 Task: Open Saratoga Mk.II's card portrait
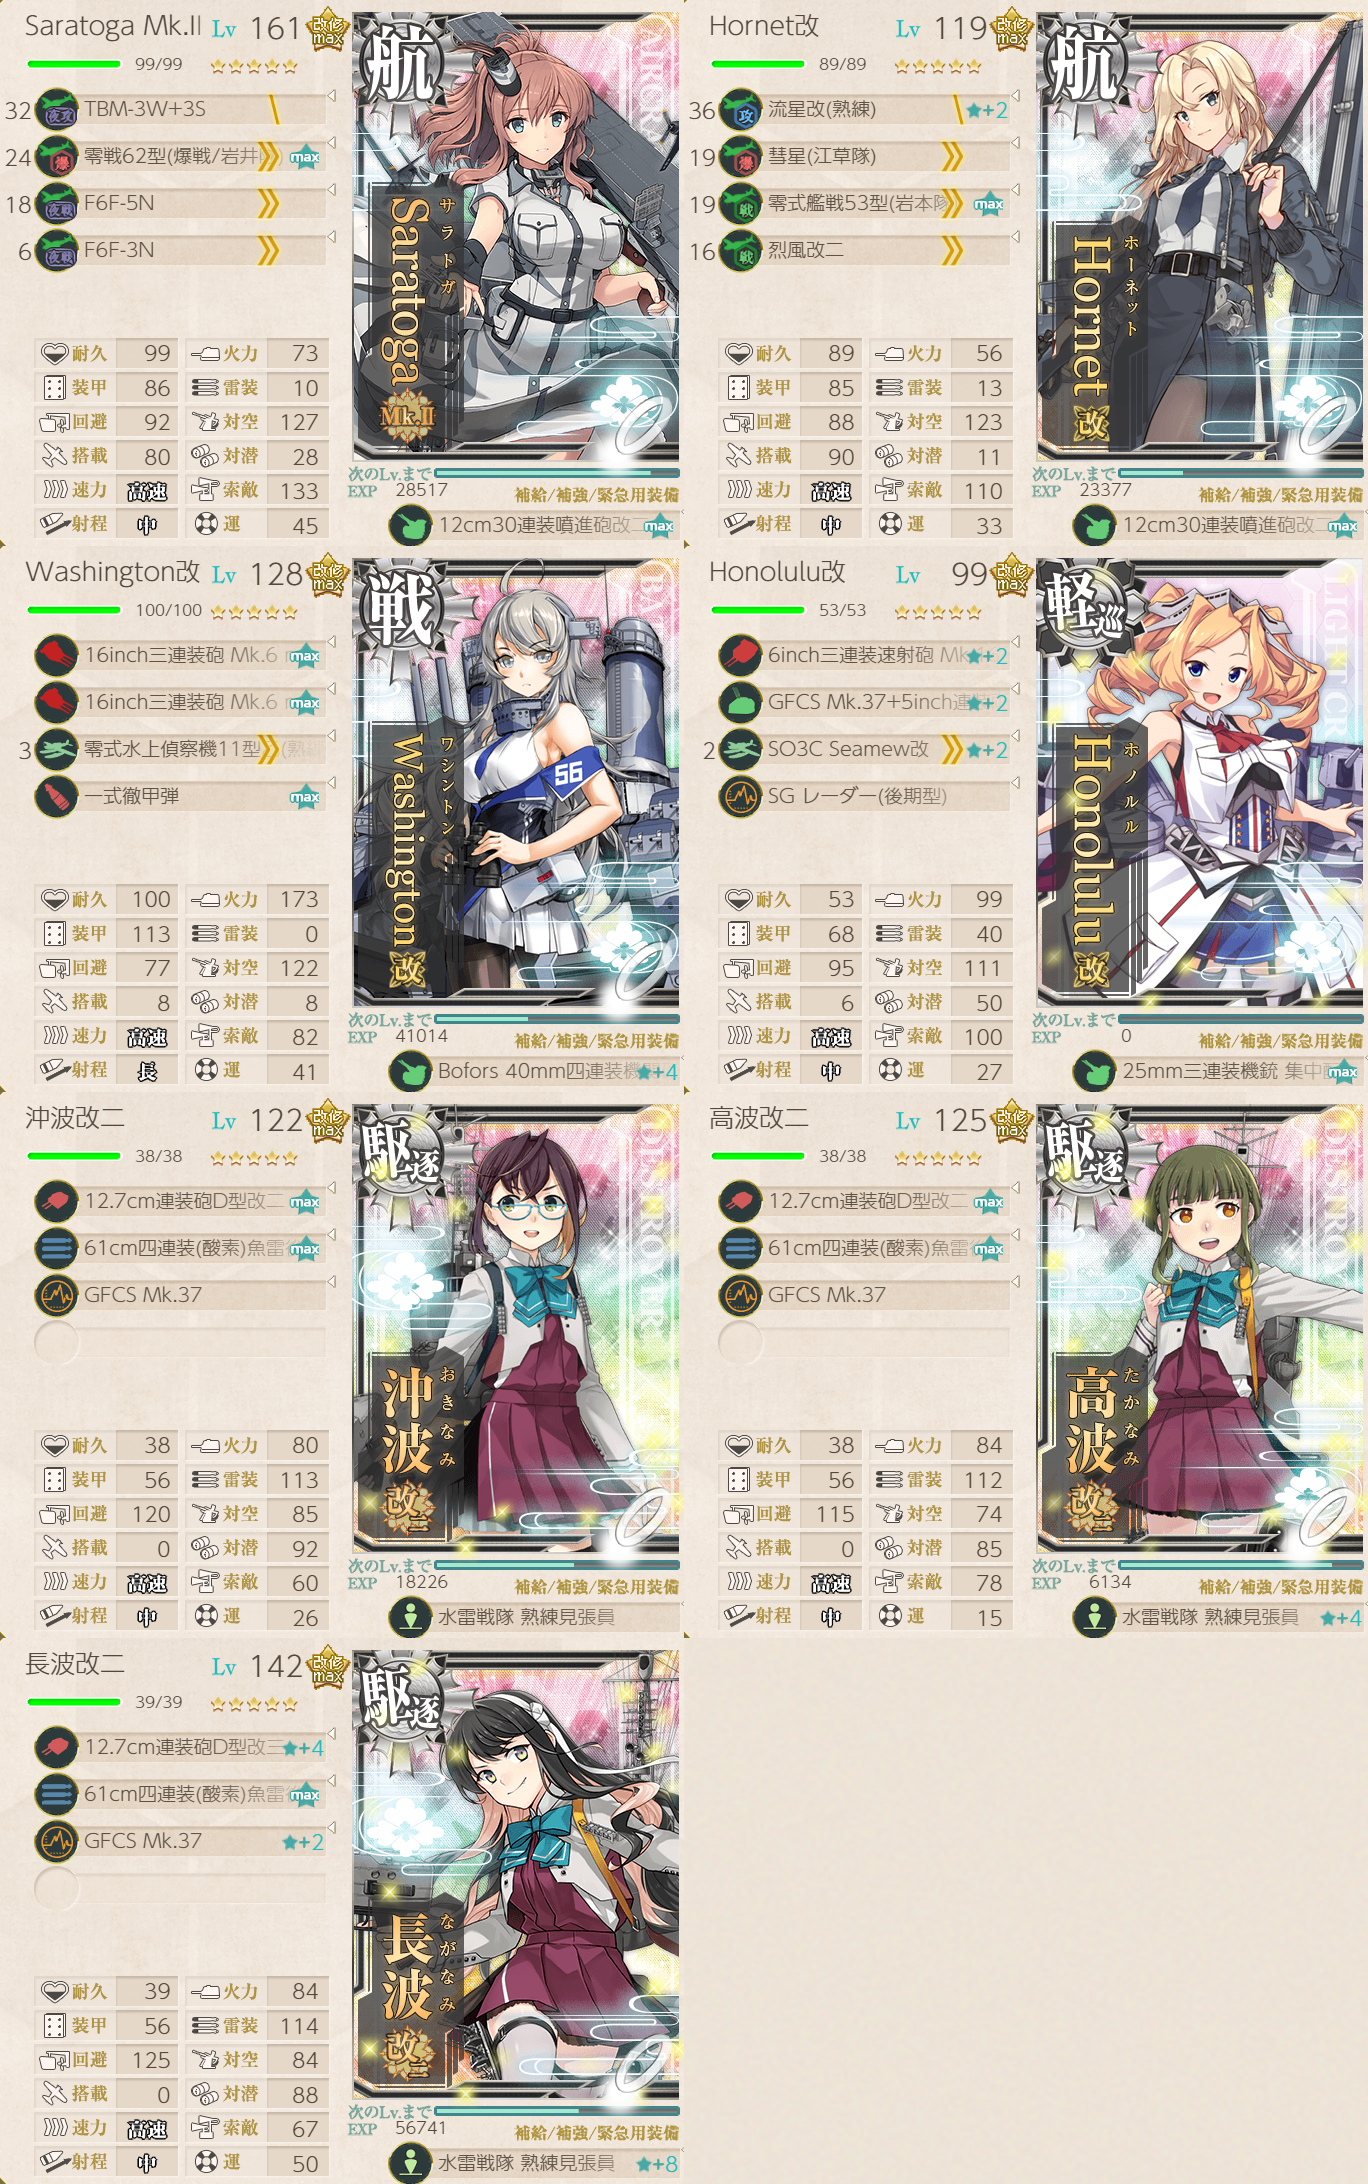(516, 237)
